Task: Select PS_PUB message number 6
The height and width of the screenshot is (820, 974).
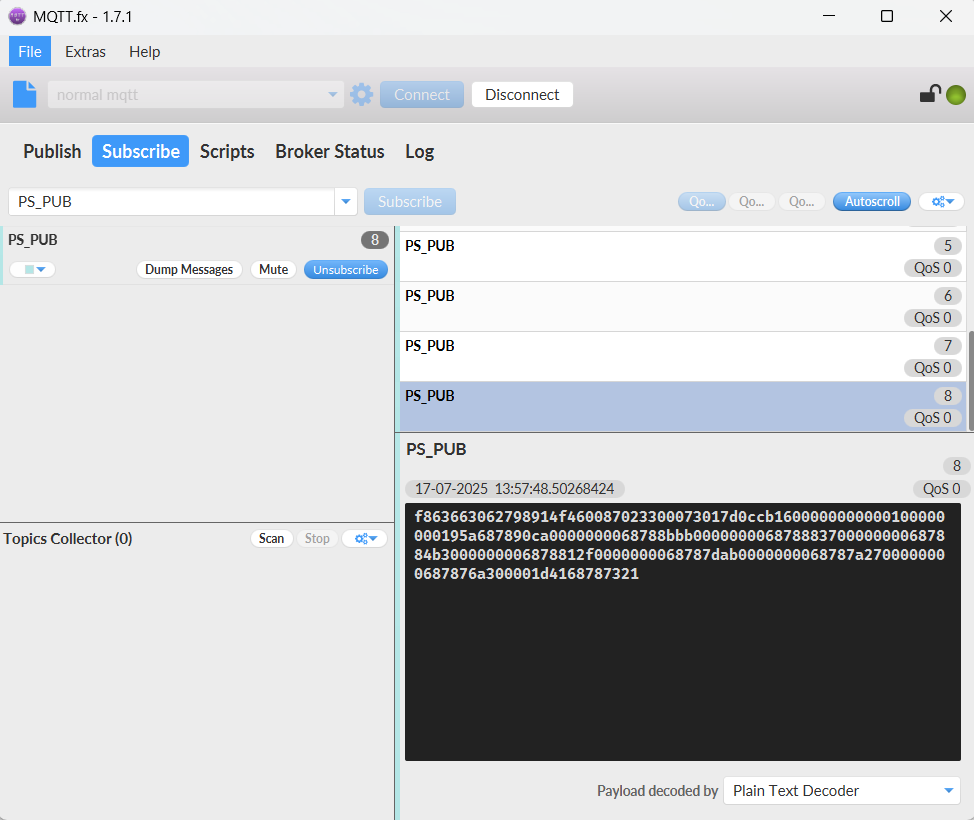Action: tap(683, 307)
